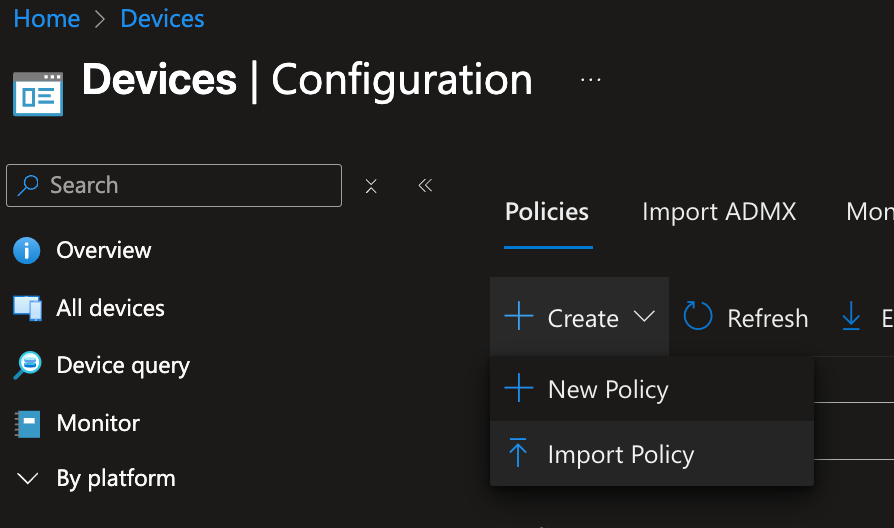Screen dimensions: 894x528
Task: Select the Policies tab
Action: 547,212
